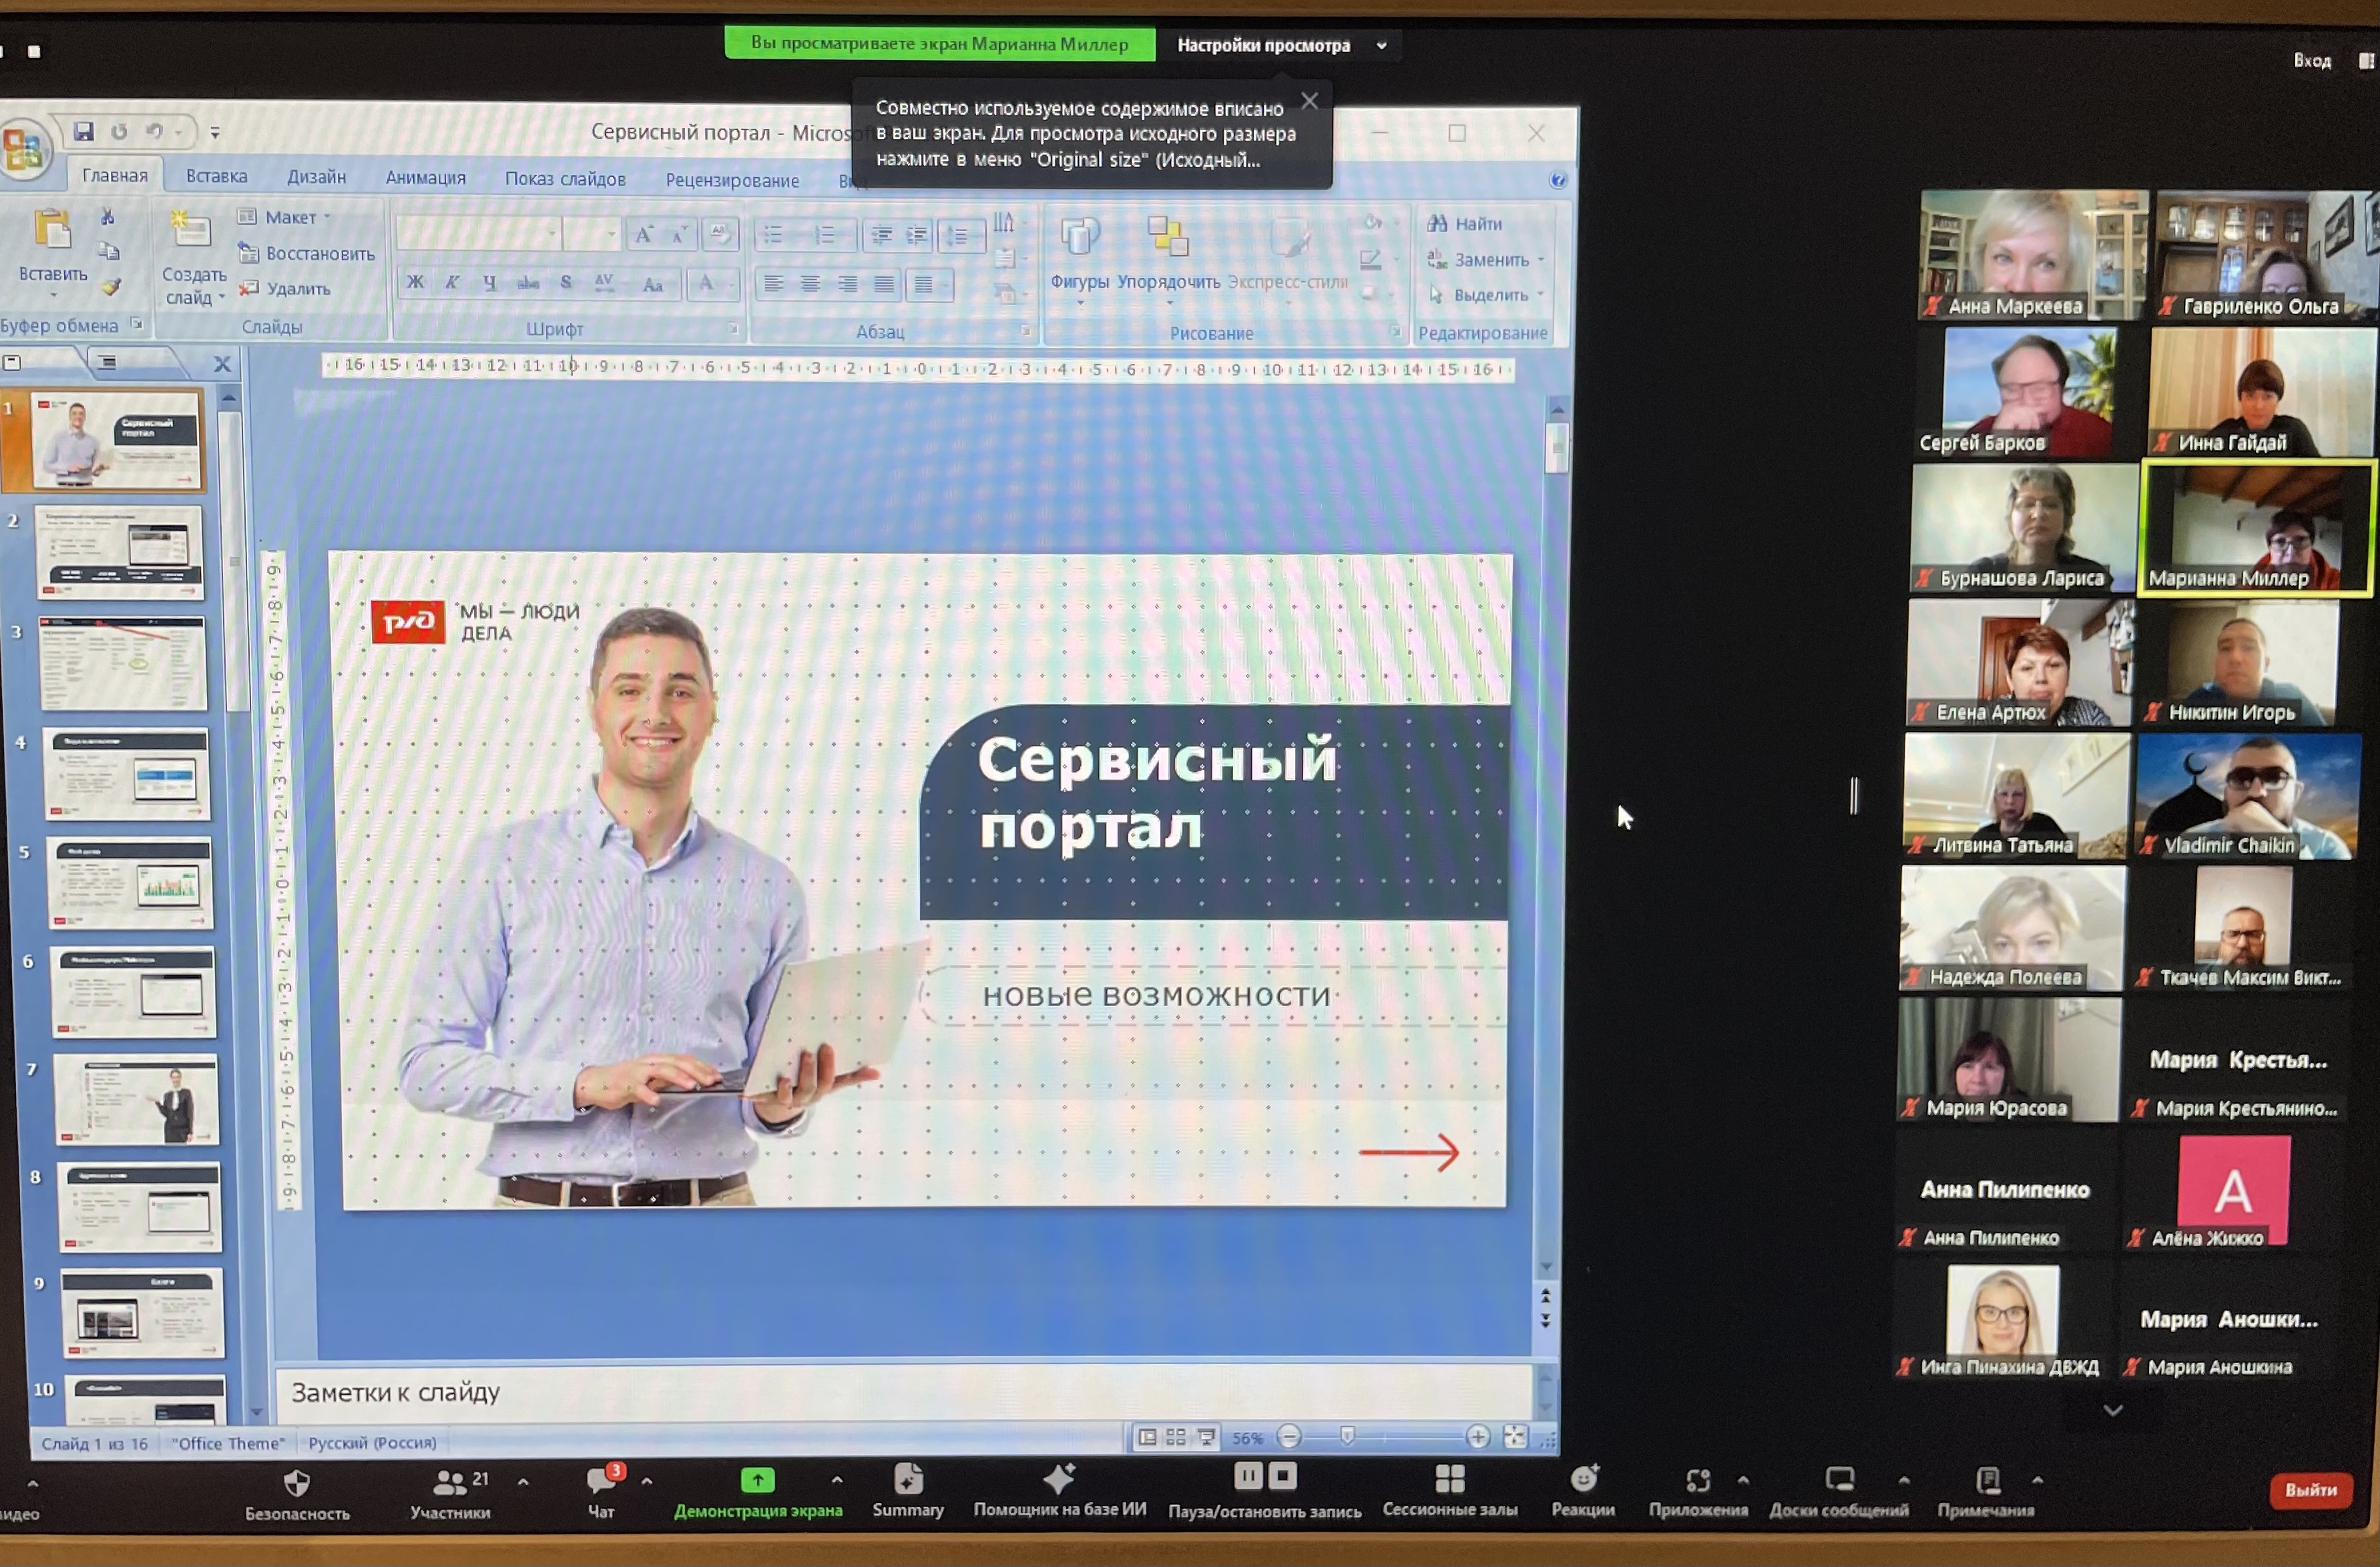Stop the recording
The height and width of the screenshot is (1567, 2380).
[x=1283, y=1476]
